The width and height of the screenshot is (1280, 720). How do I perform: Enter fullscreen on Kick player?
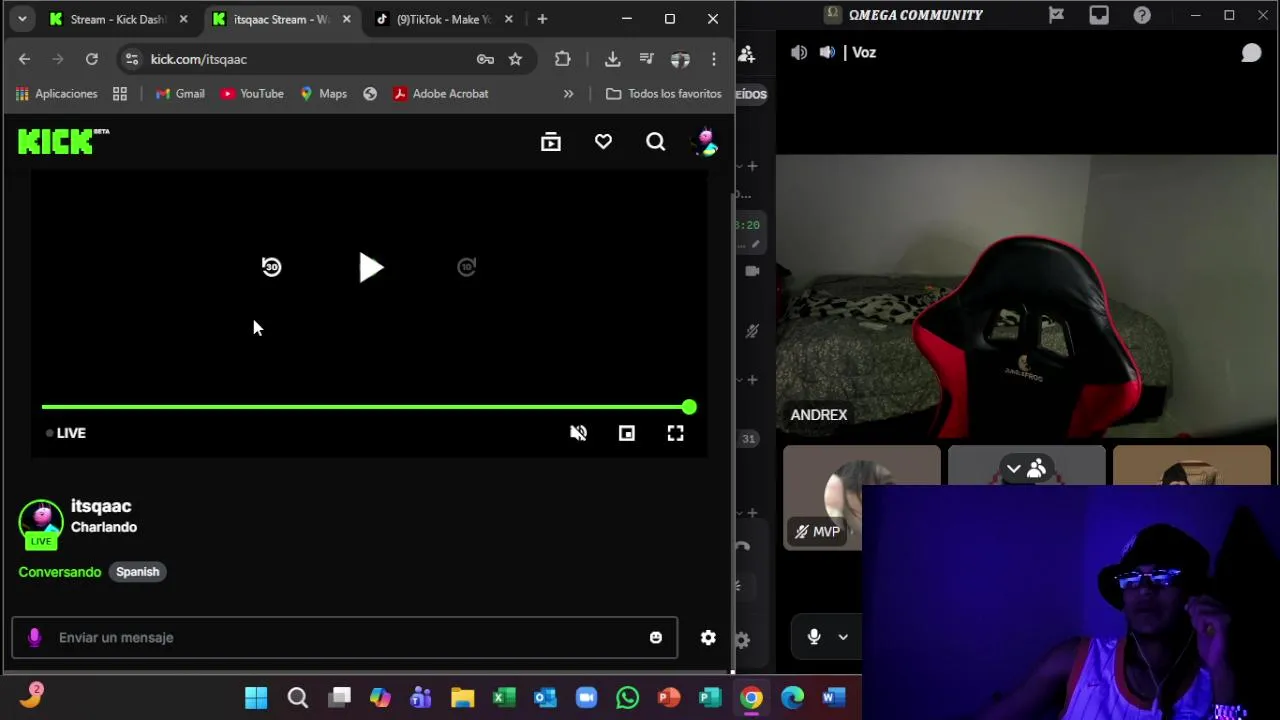[x=676, y=433]
